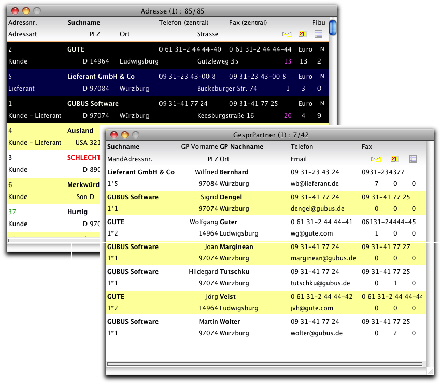
Task: Click 14964 Ludwigsburg under Wolfgang Guter
Action: coord(228,234)
